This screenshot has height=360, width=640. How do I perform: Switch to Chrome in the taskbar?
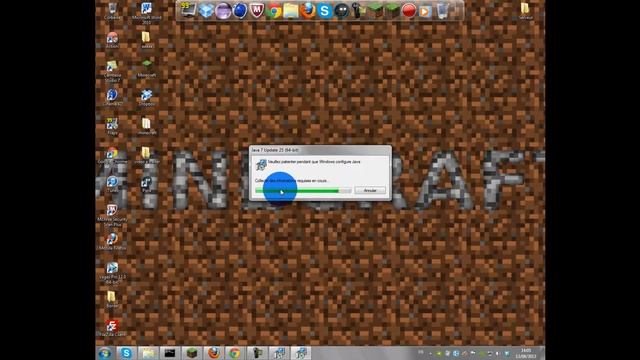235,353
